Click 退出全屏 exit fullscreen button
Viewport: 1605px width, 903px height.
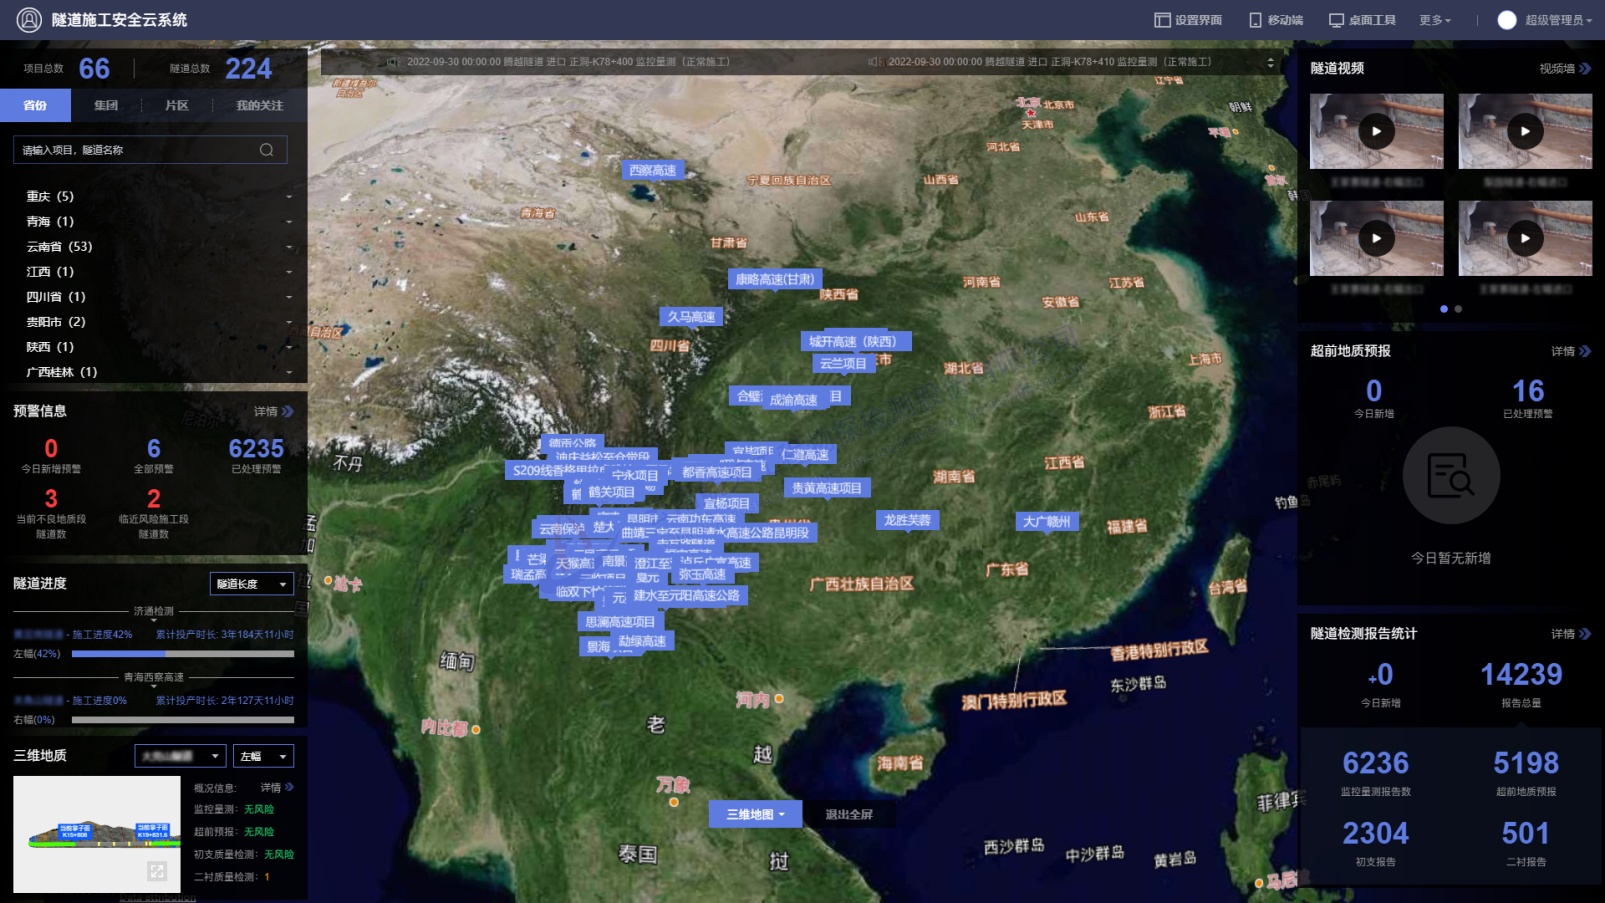(x=848, y=814)
